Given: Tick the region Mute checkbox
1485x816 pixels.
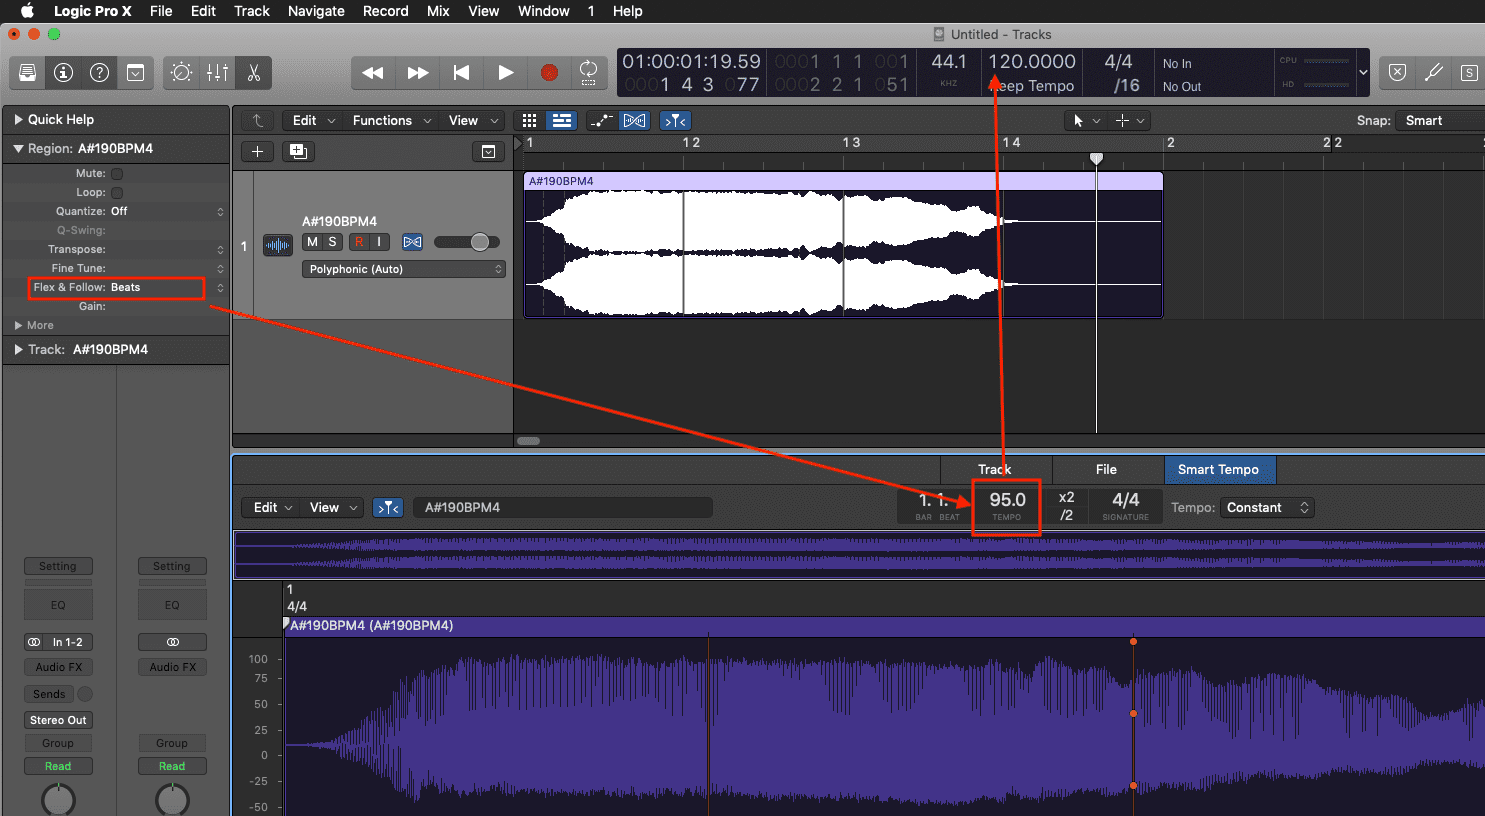Looking at the screenshot, I should coord(117,174).
